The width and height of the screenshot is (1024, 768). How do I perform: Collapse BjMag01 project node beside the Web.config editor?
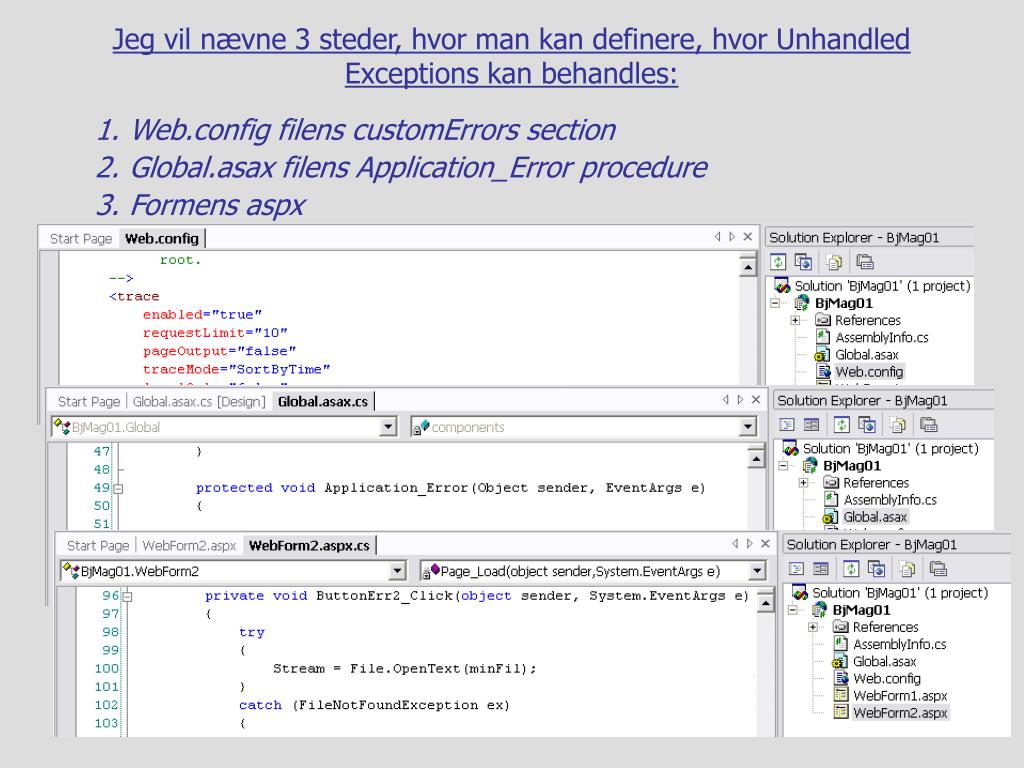(775, 303)
